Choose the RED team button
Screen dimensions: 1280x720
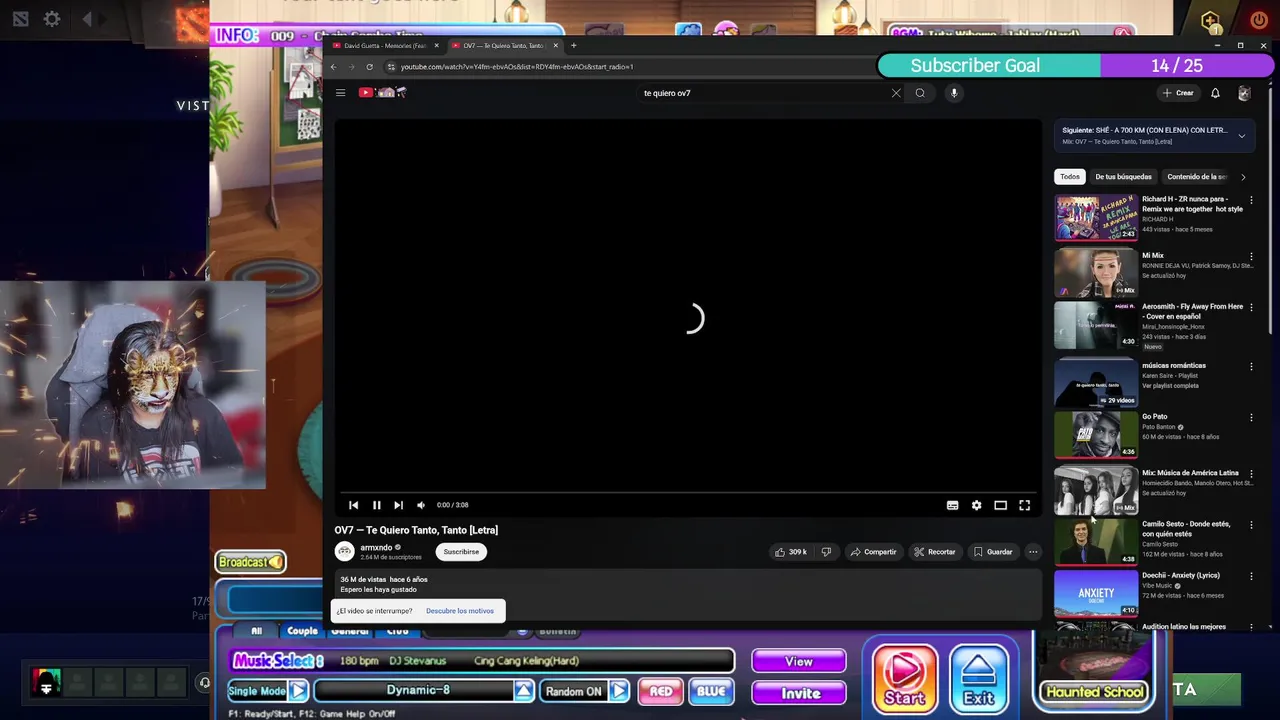pos(661,691)
